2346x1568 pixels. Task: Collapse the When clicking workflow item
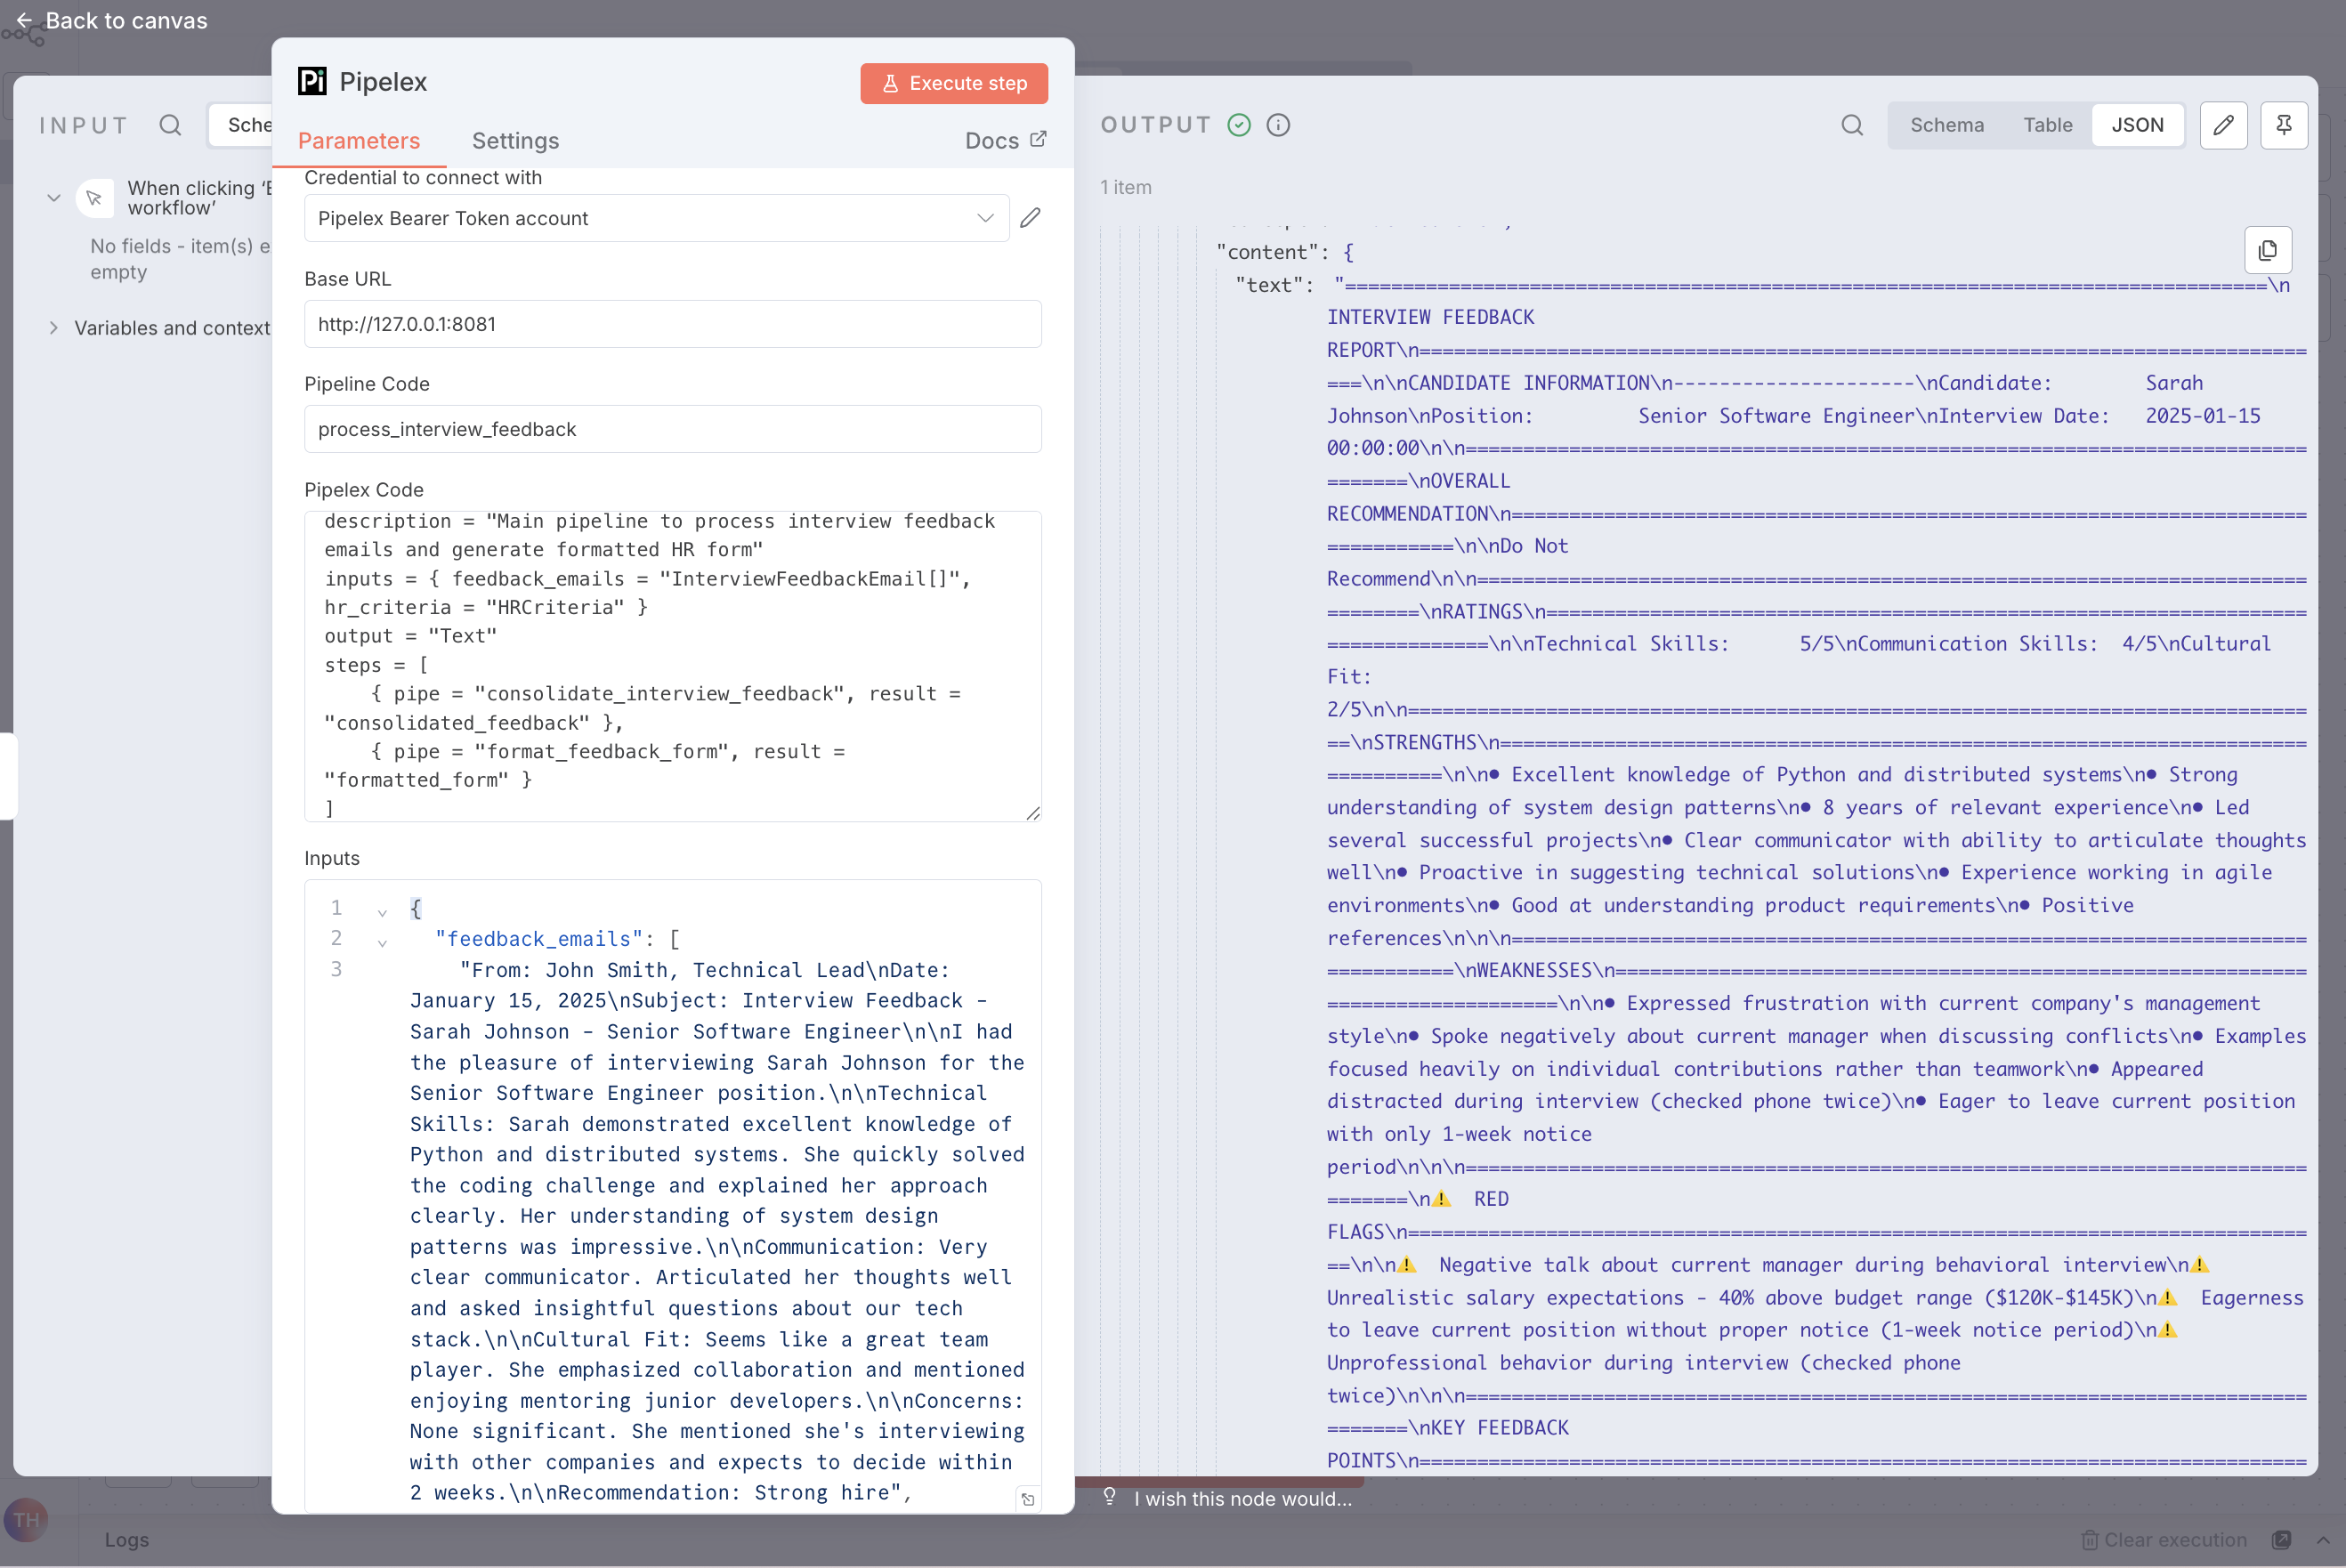[x=54, y=198]
